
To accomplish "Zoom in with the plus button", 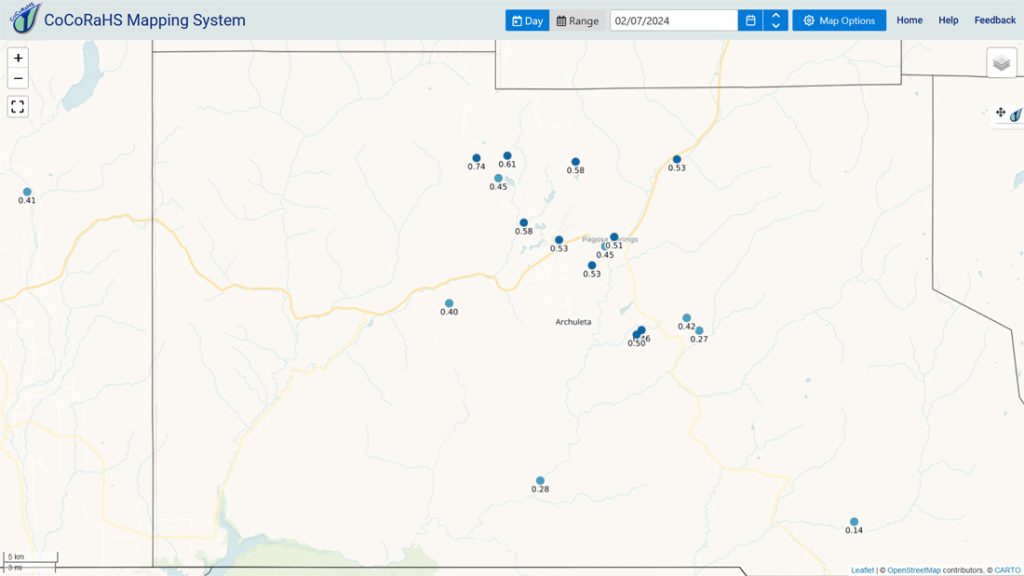I will click(18, 58).
